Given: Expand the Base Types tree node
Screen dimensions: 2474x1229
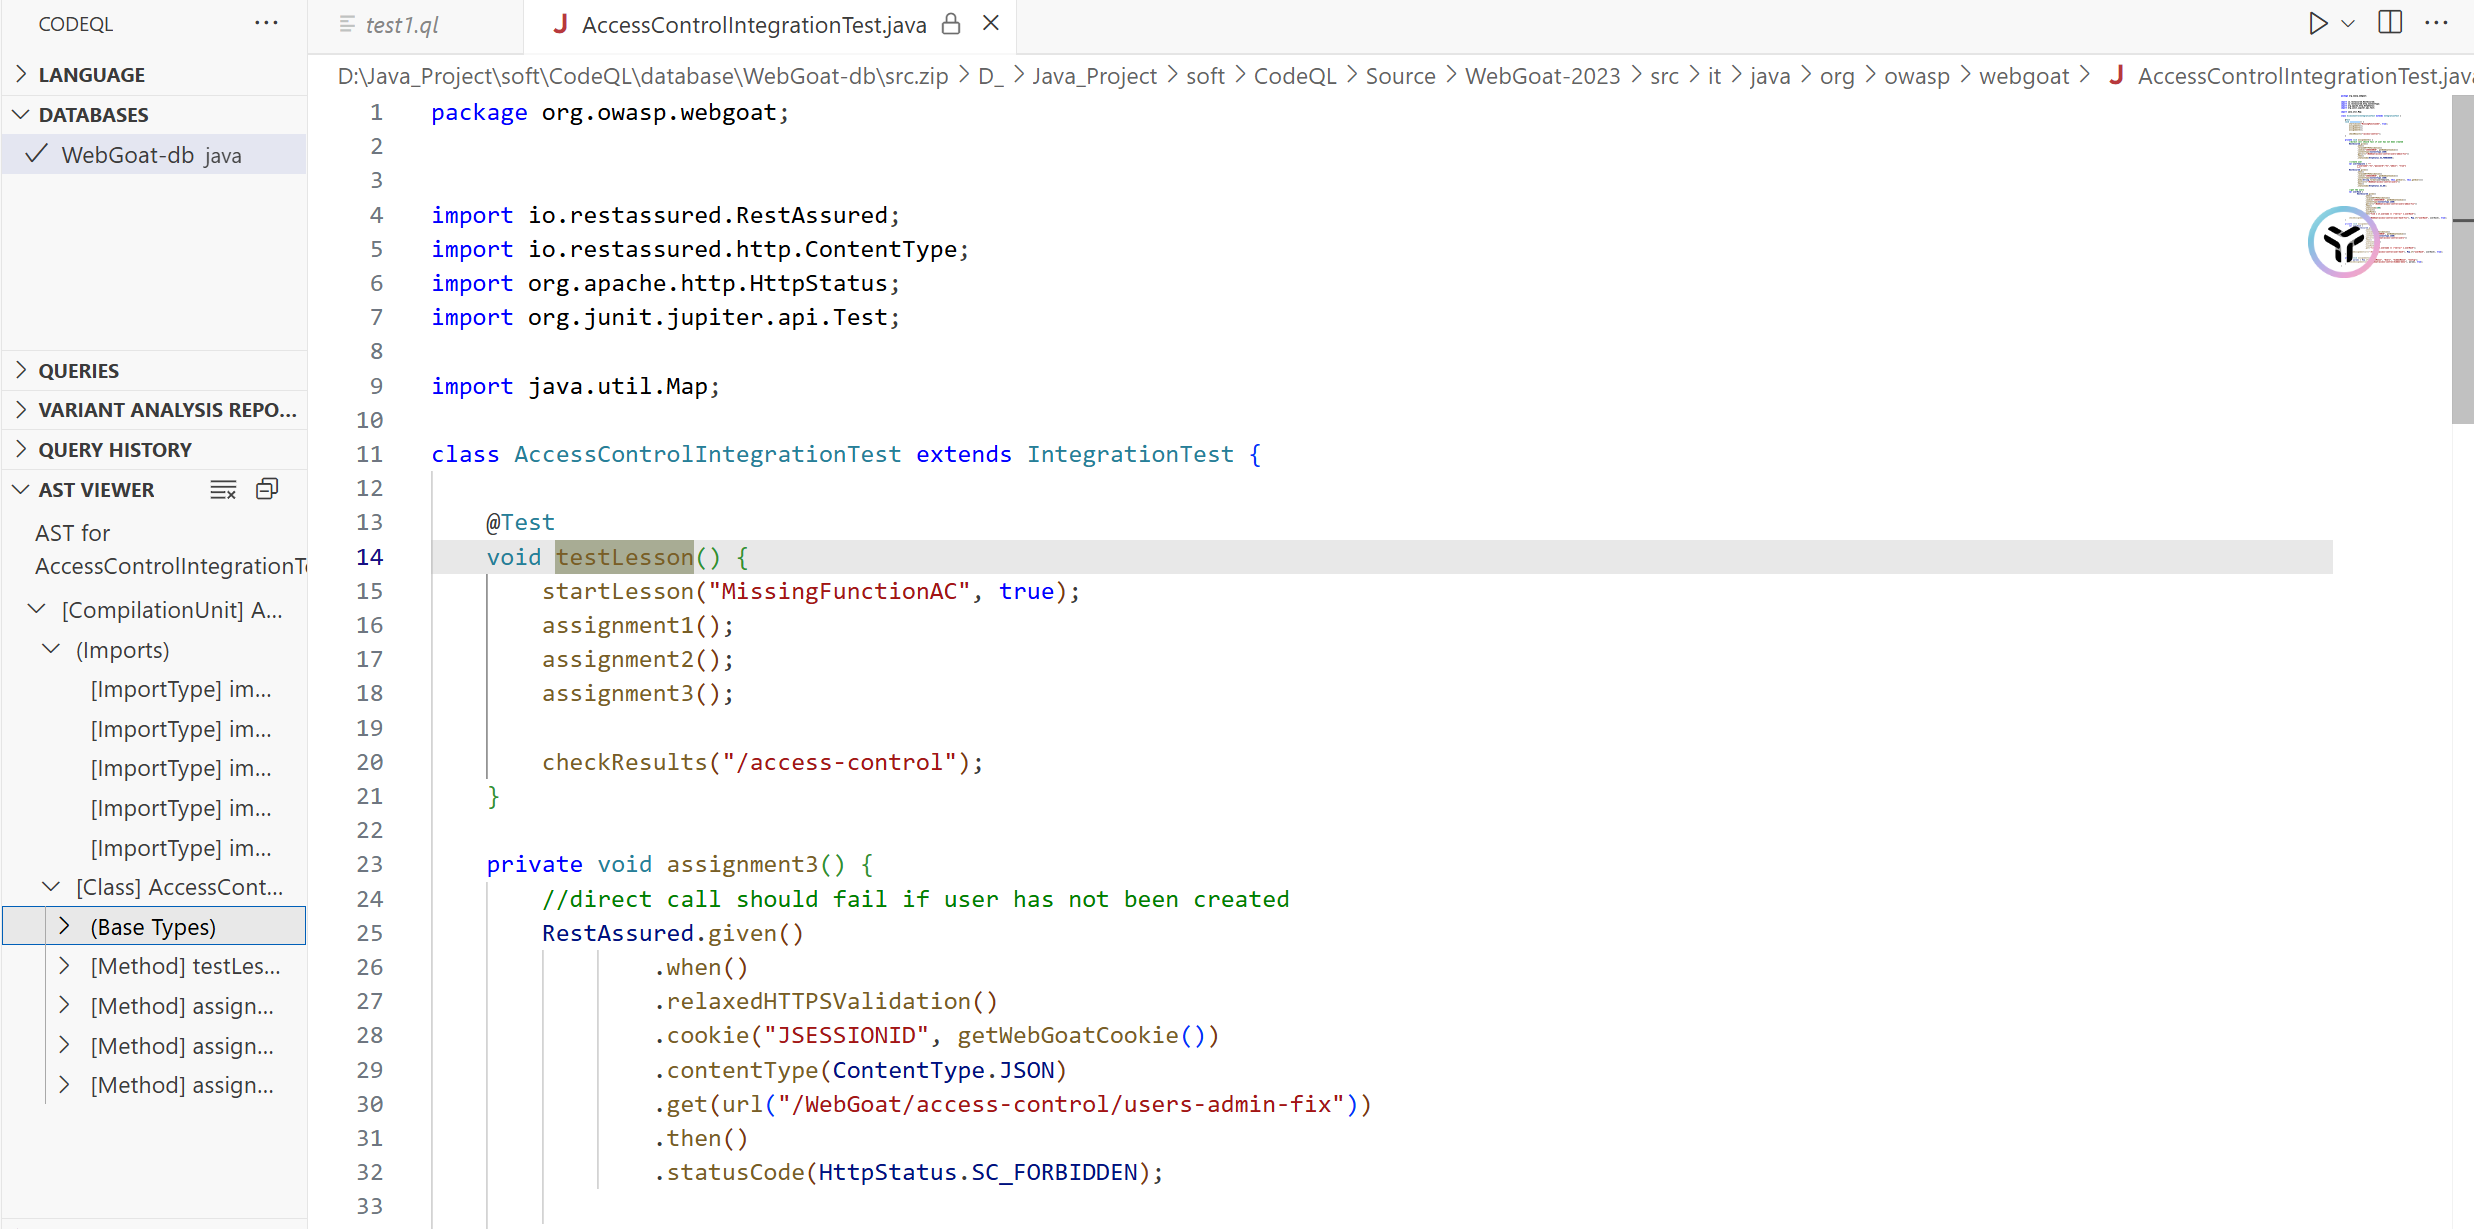Looking at the screenshot, I should point(64,927).
